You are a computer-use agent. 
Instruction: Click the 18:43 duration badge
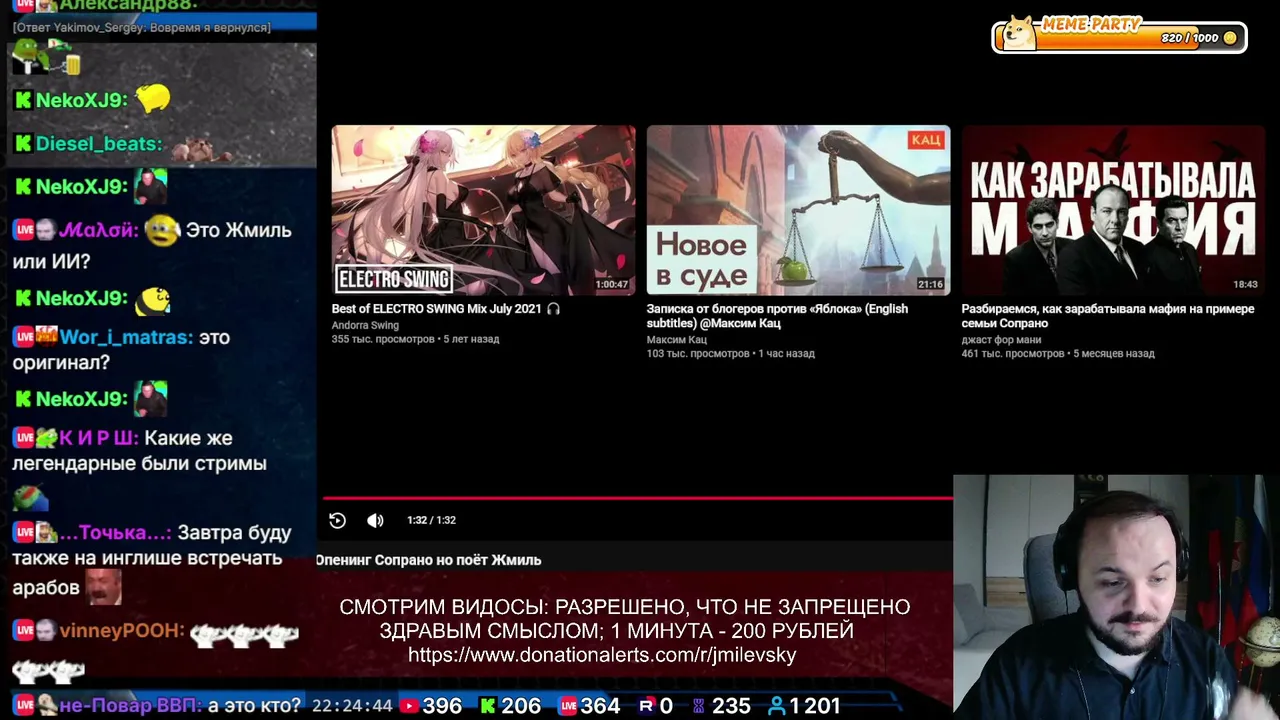coord(1246,285)
